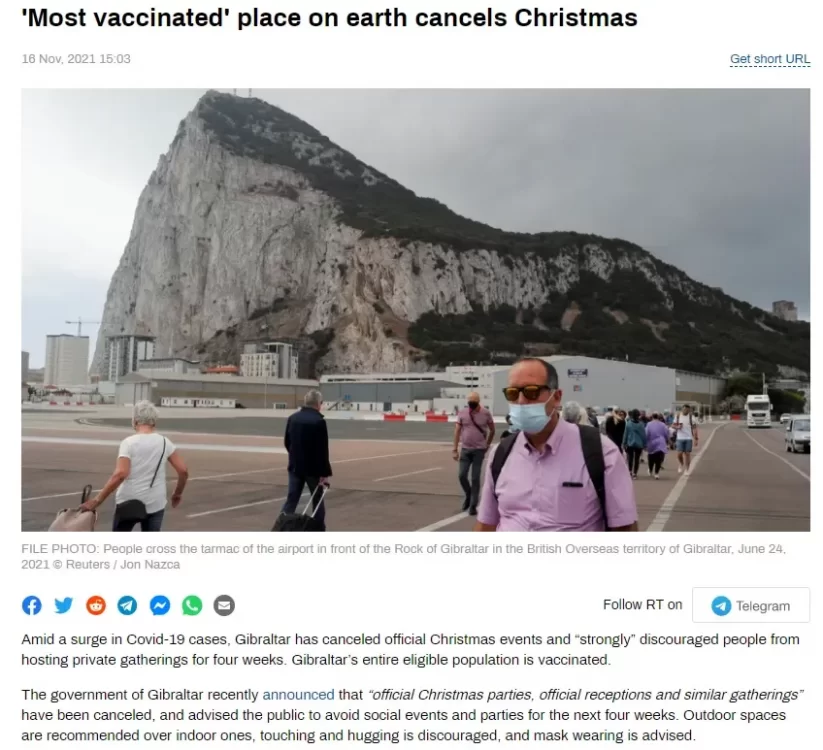Click the first paragraph about Covid-19 surge

coord(410,649)
